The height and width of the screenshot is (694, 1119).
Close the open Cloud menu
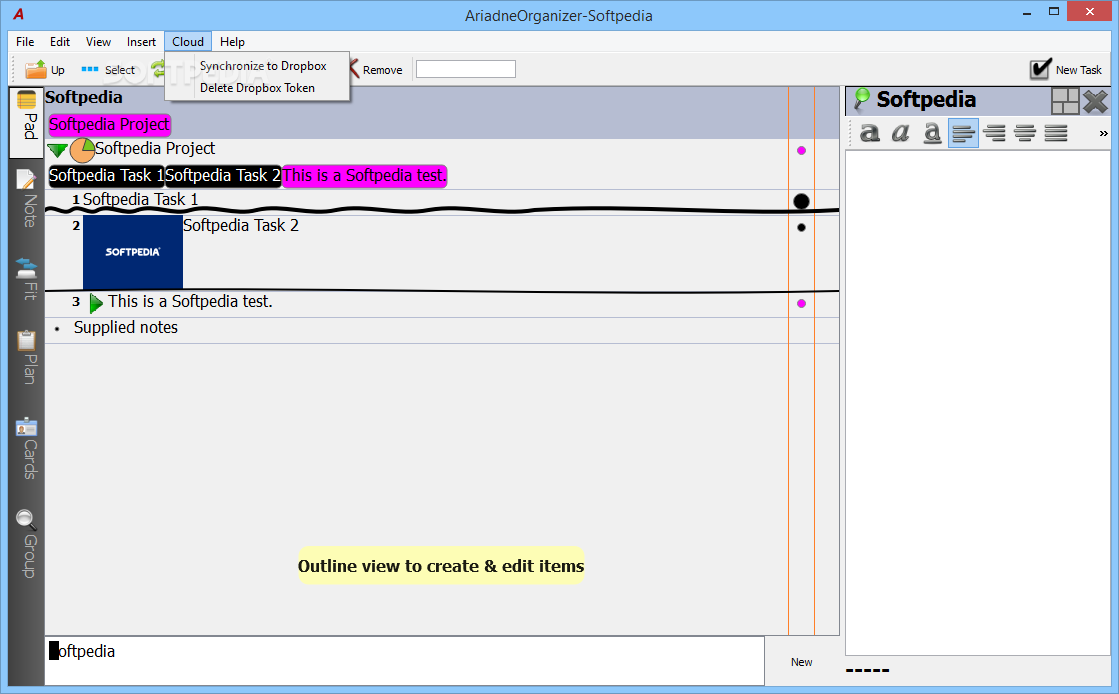(188, 41)
